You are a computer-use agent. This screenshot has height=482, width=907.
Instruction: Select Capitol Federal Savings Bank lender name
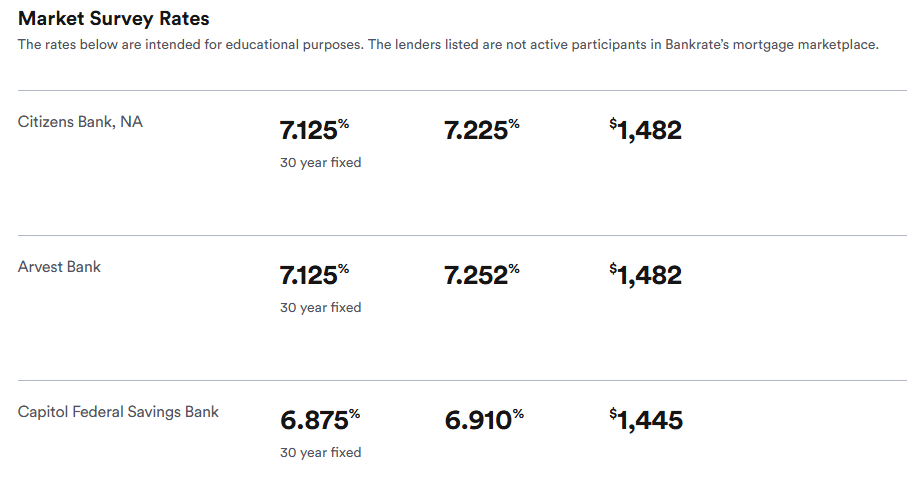coord(118,412)
